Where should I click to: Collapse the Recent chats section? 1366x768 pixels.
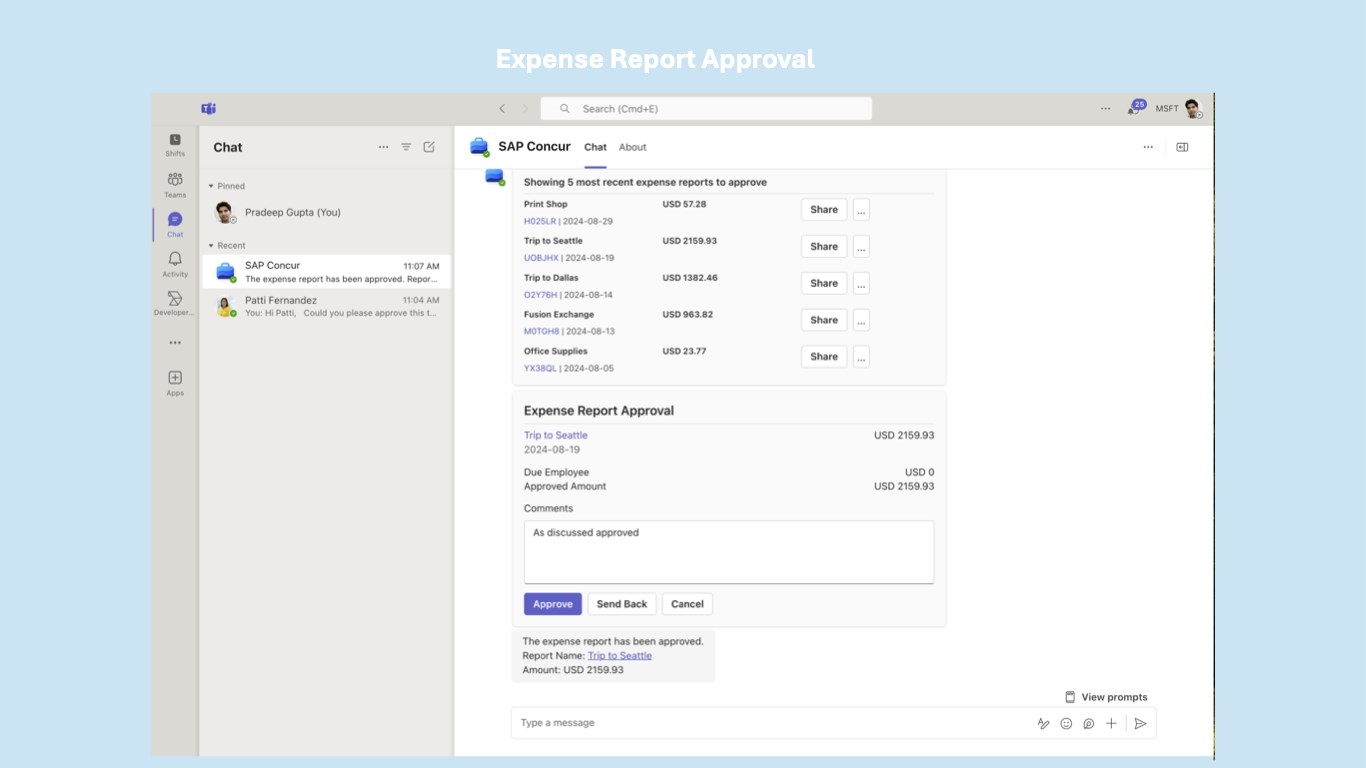pyautogui.click(x=211, y=245)
